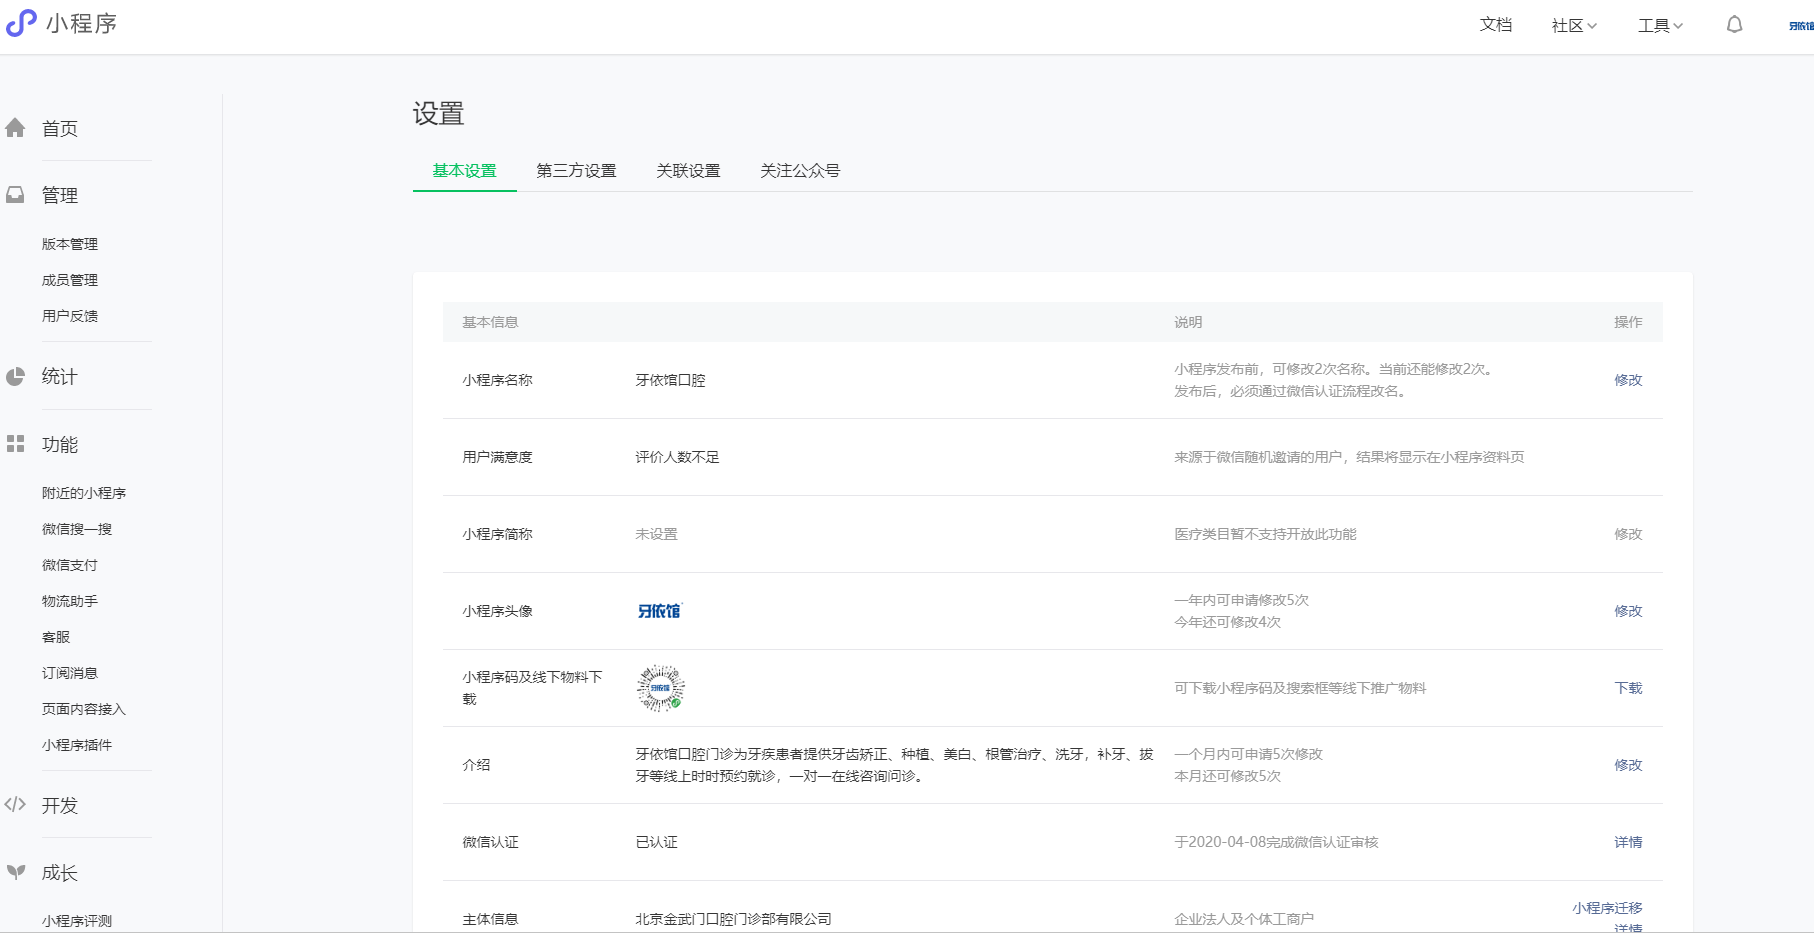Click 修改 for 小程序名称
Image resolution: width=1814 pixels, height=935 pixels.
tap(1628, 380)
